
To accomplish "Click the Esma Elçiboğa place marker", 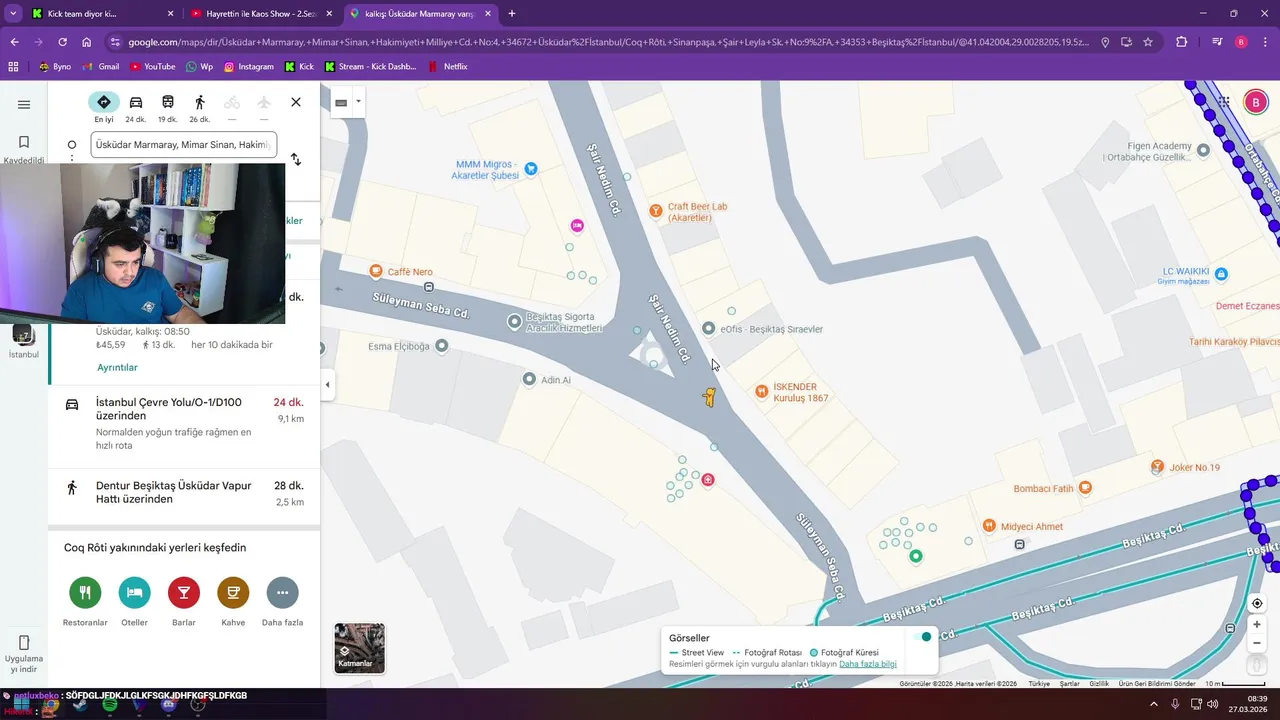I will [442, 346].
